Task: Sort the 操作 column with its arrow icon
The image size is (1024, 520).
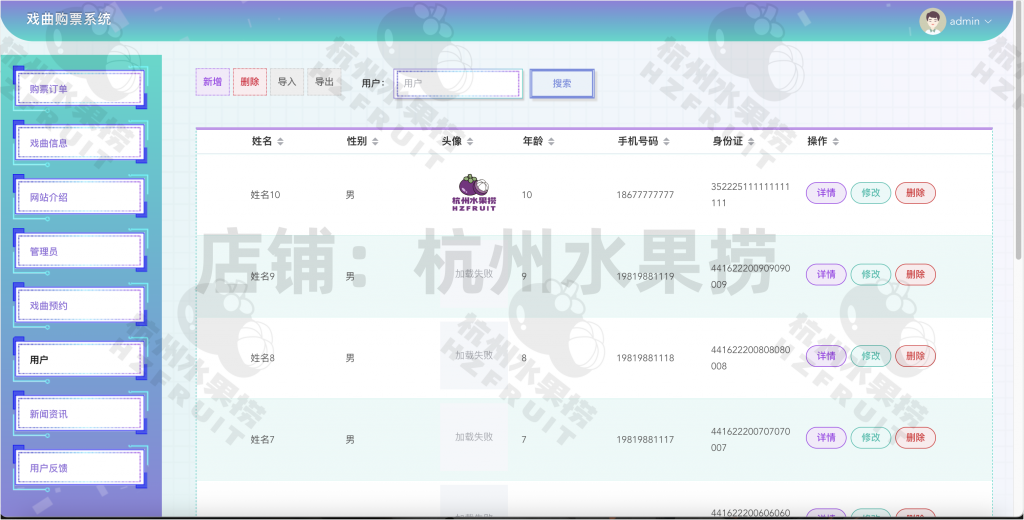Action: click(835, 141)
